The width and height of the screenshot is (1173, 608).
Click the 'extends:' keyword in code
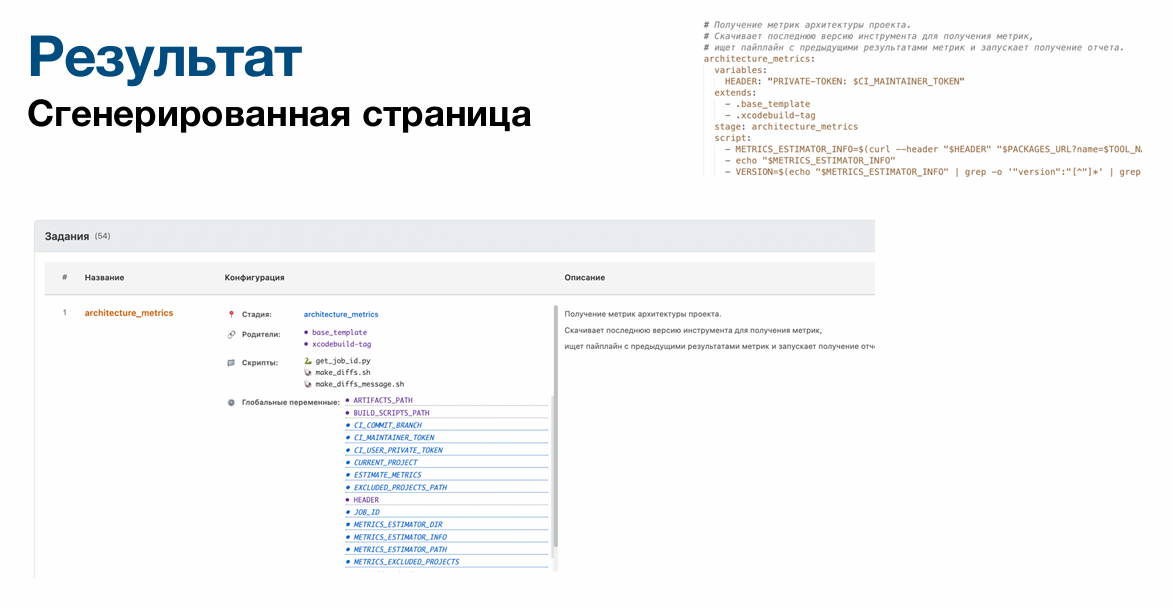(x=735, y=93)
